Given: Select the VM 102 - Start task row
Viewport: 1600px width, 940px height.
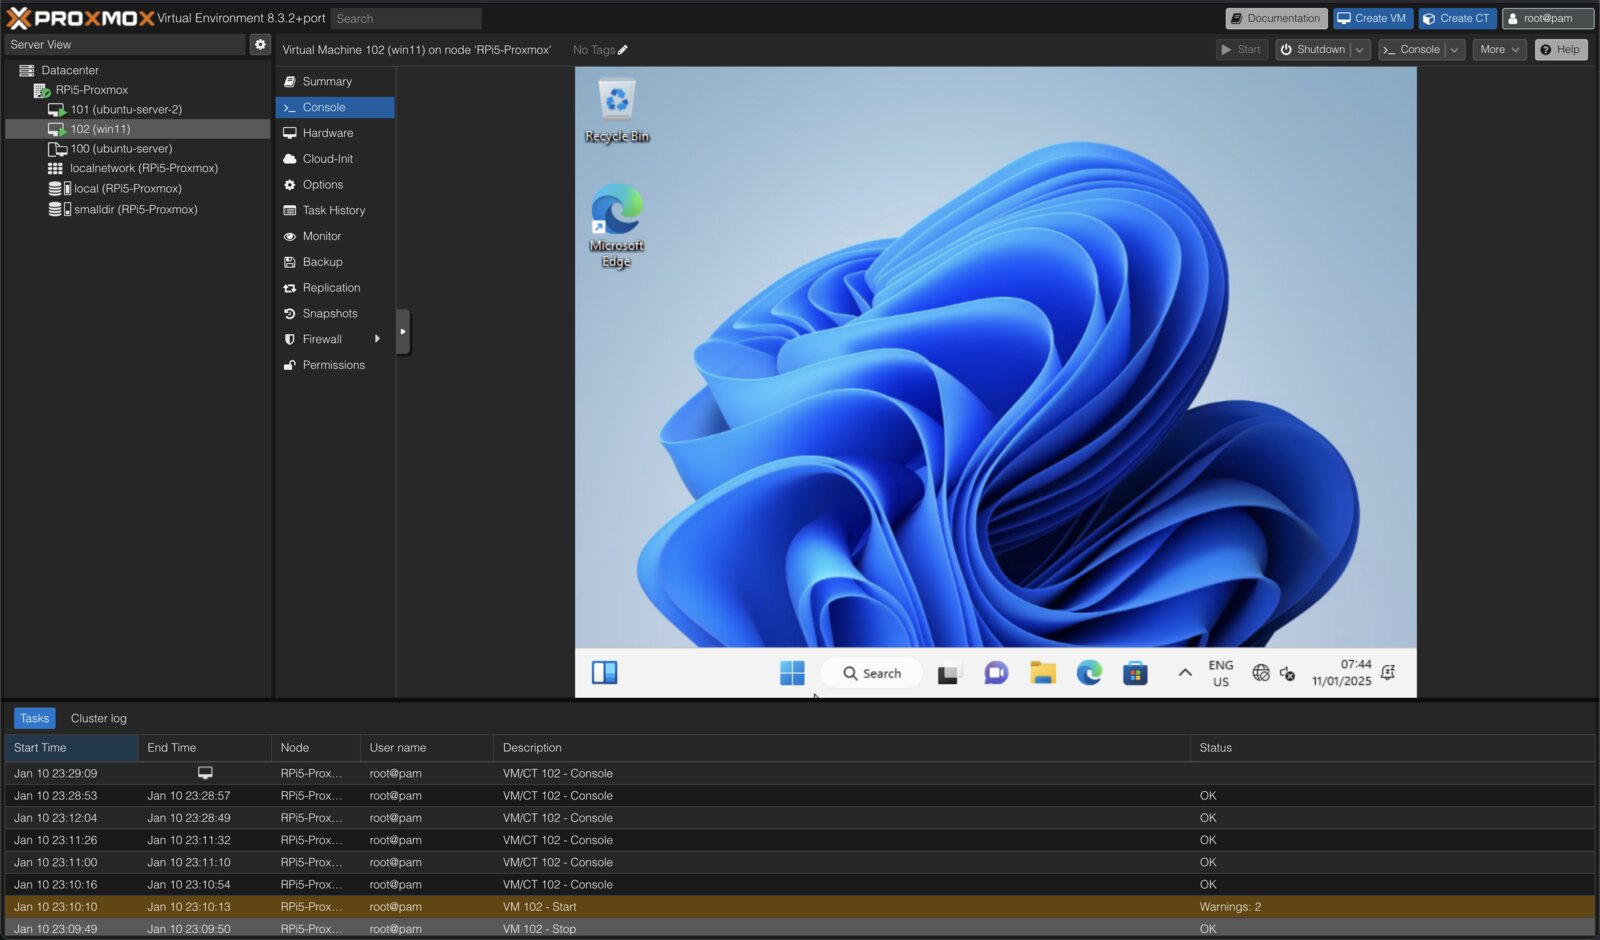Looking at the screenshot, I should 800,907.
